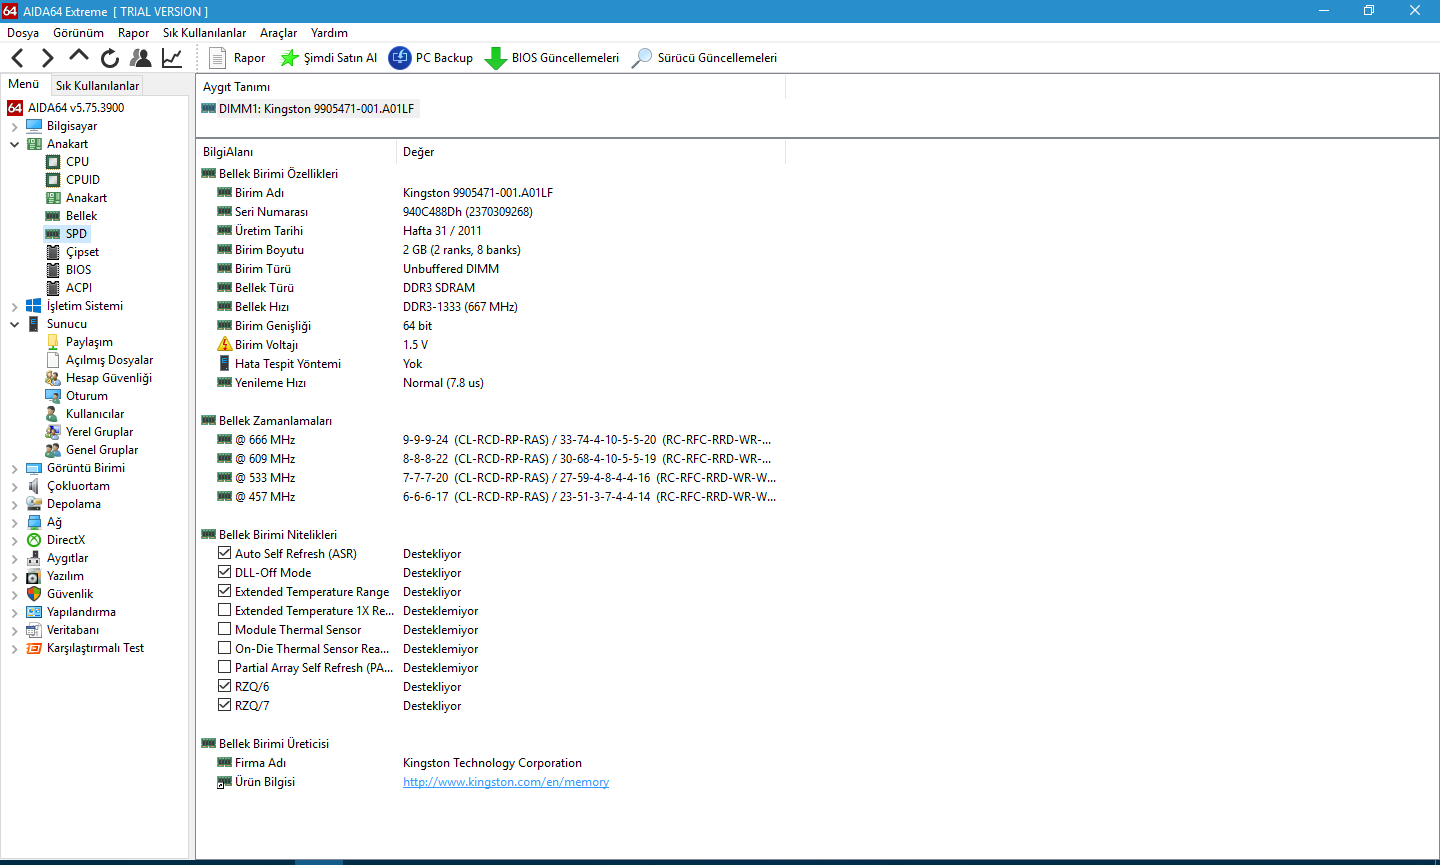Expand the DirectX node
1440x865 pixels.
pyautogui.click(x=14, y=541)
